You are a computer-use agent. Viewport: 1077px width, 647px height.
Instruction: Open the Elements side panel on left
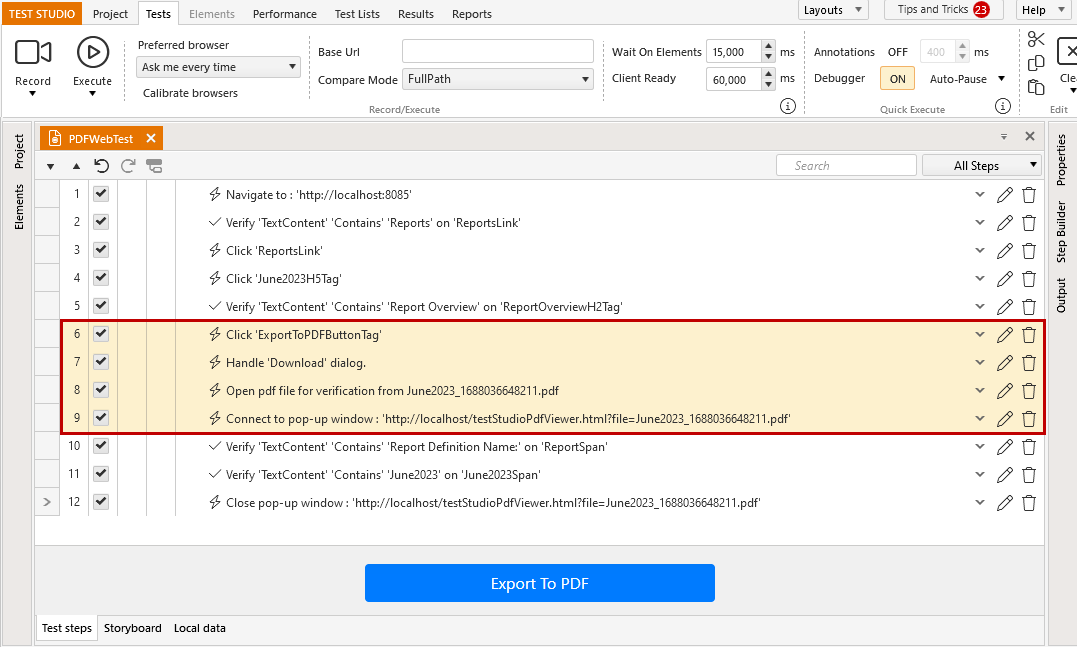tap(19, 207)
